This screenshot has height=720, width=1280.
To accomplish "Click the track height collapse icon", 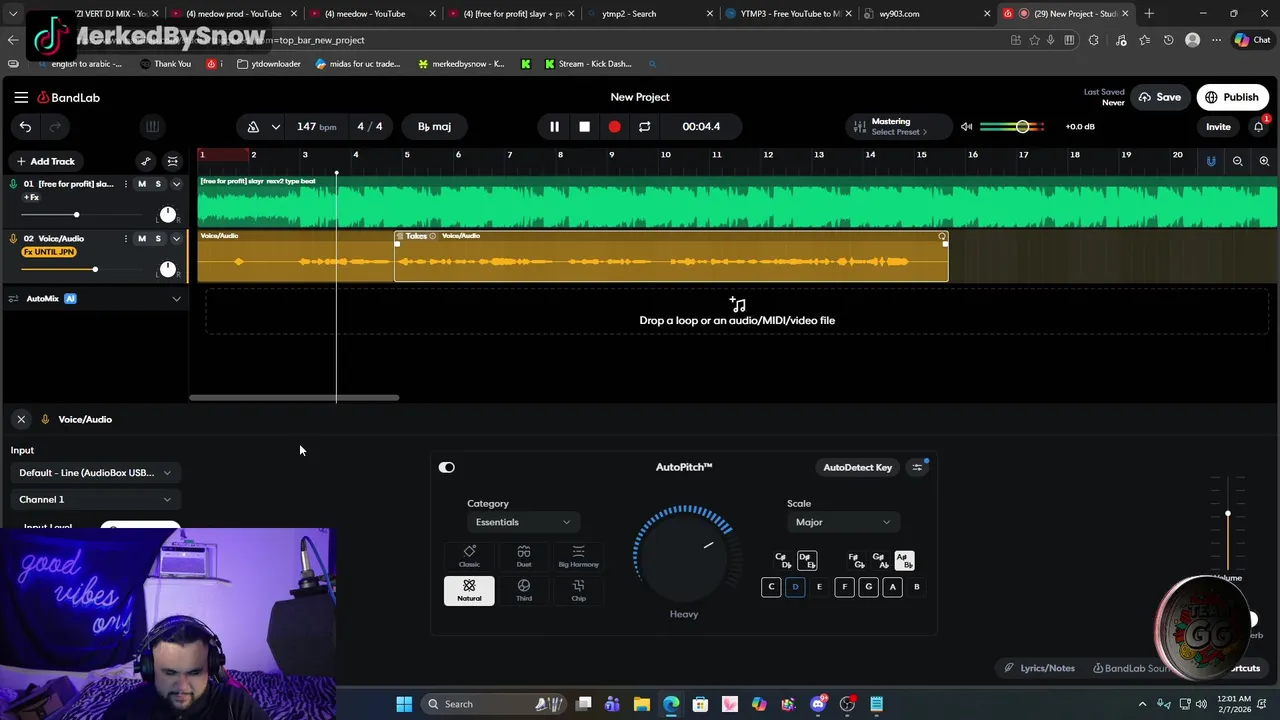I will 173,161.
